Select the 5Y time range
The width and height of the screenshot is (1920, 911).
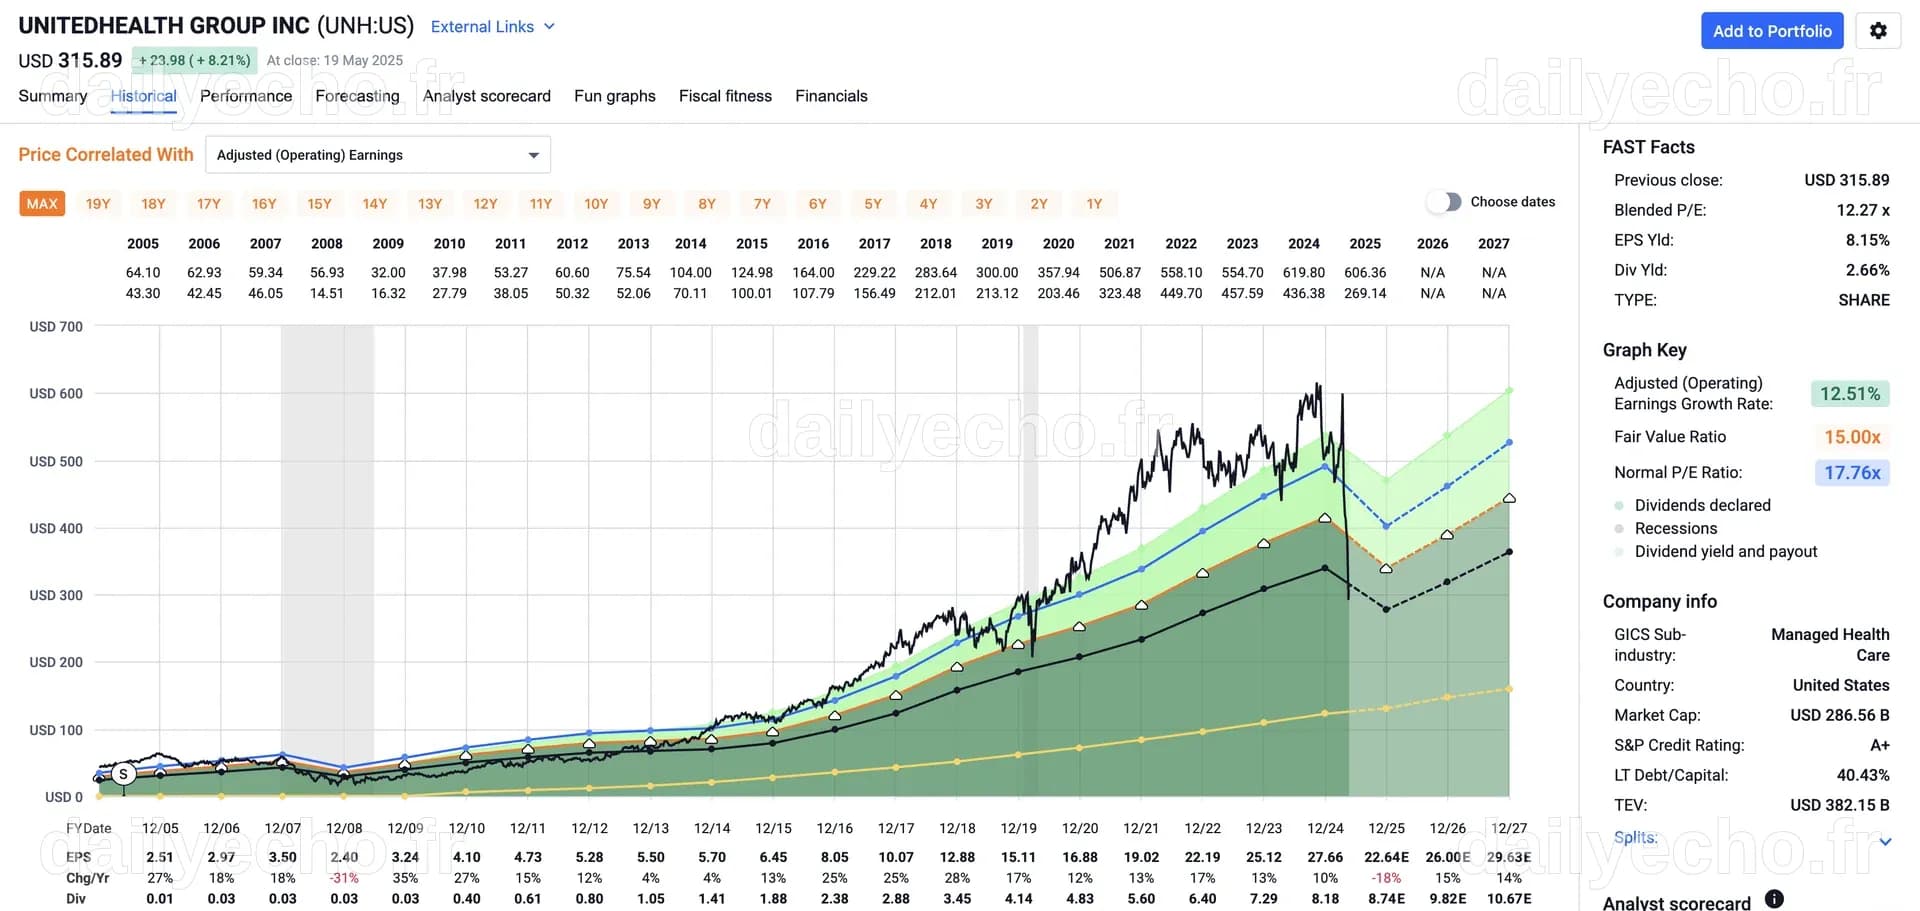pos(873,204)
